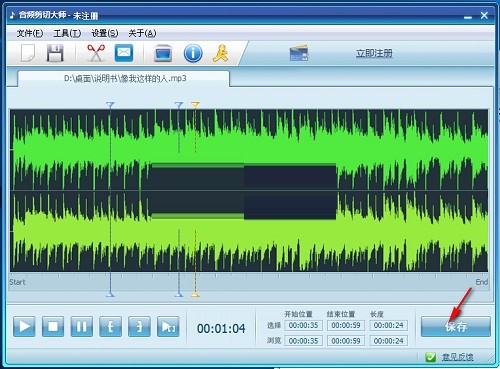Open the 文件(F) menu
Screen dimensions: 500x369
(x=30, y=33)
